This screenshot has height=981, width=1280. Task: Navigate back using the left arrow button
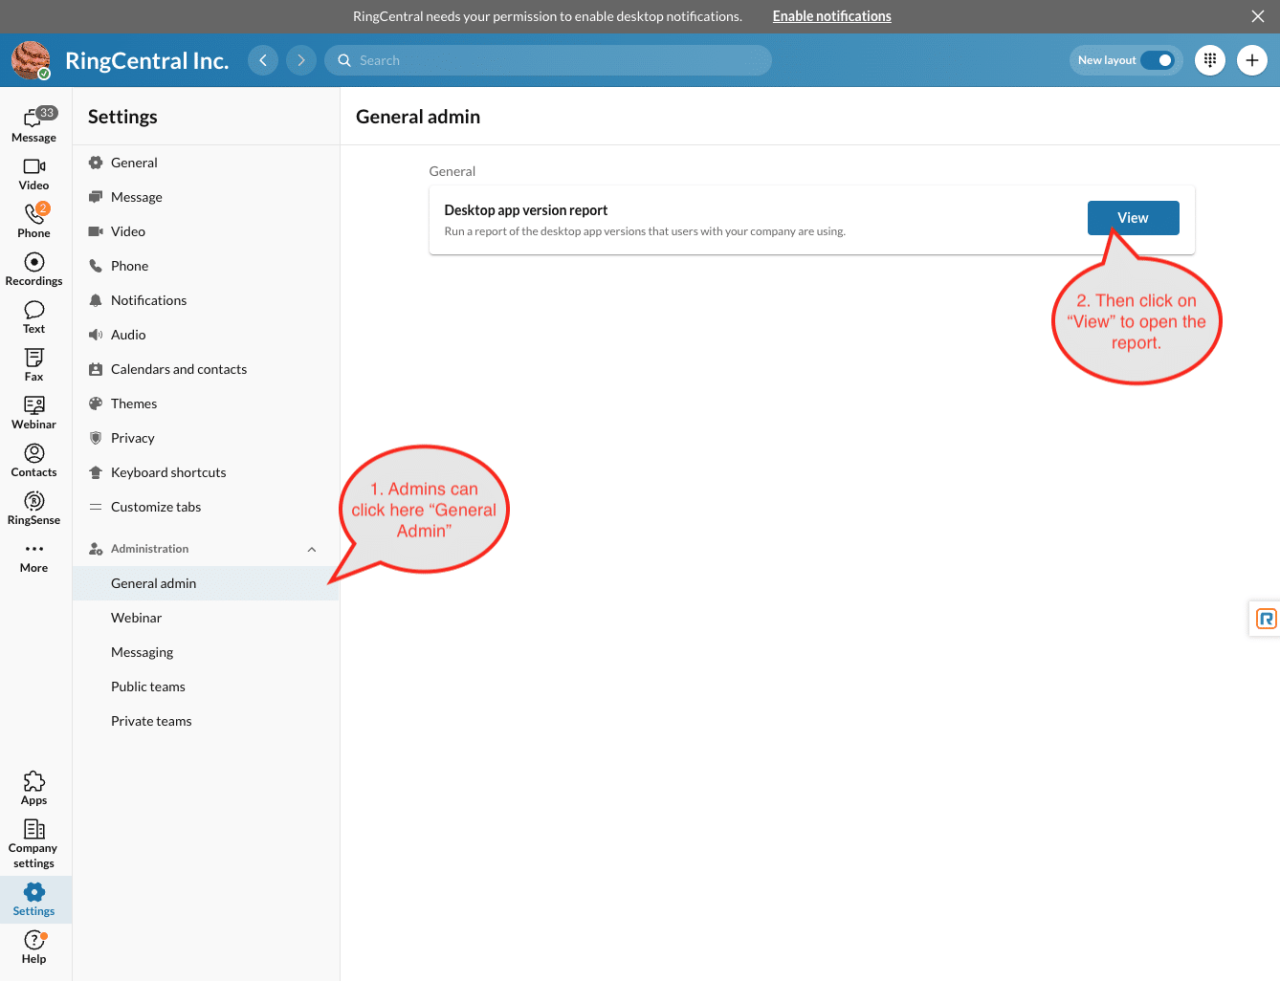tap(262, 60)
